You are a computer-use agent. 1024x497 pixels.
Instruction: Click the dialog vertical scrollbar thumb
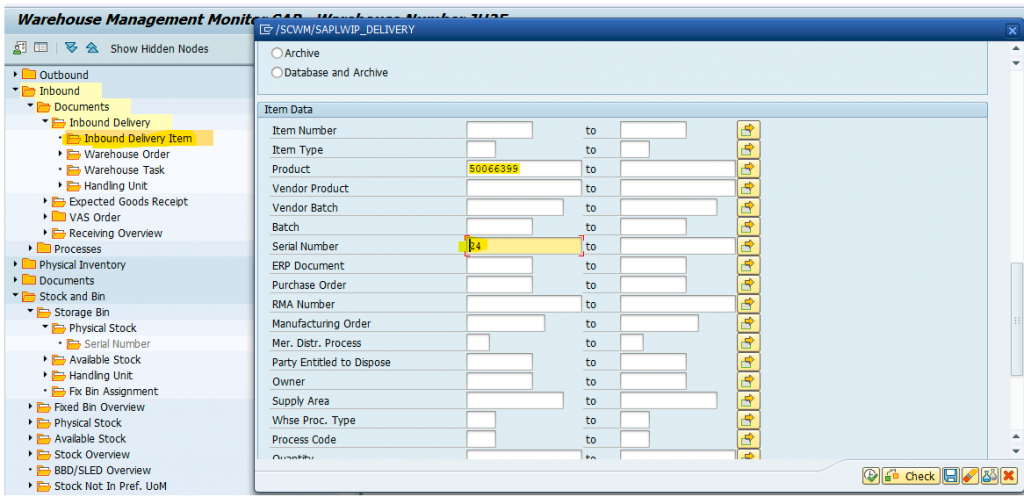tap(1016, 319)
